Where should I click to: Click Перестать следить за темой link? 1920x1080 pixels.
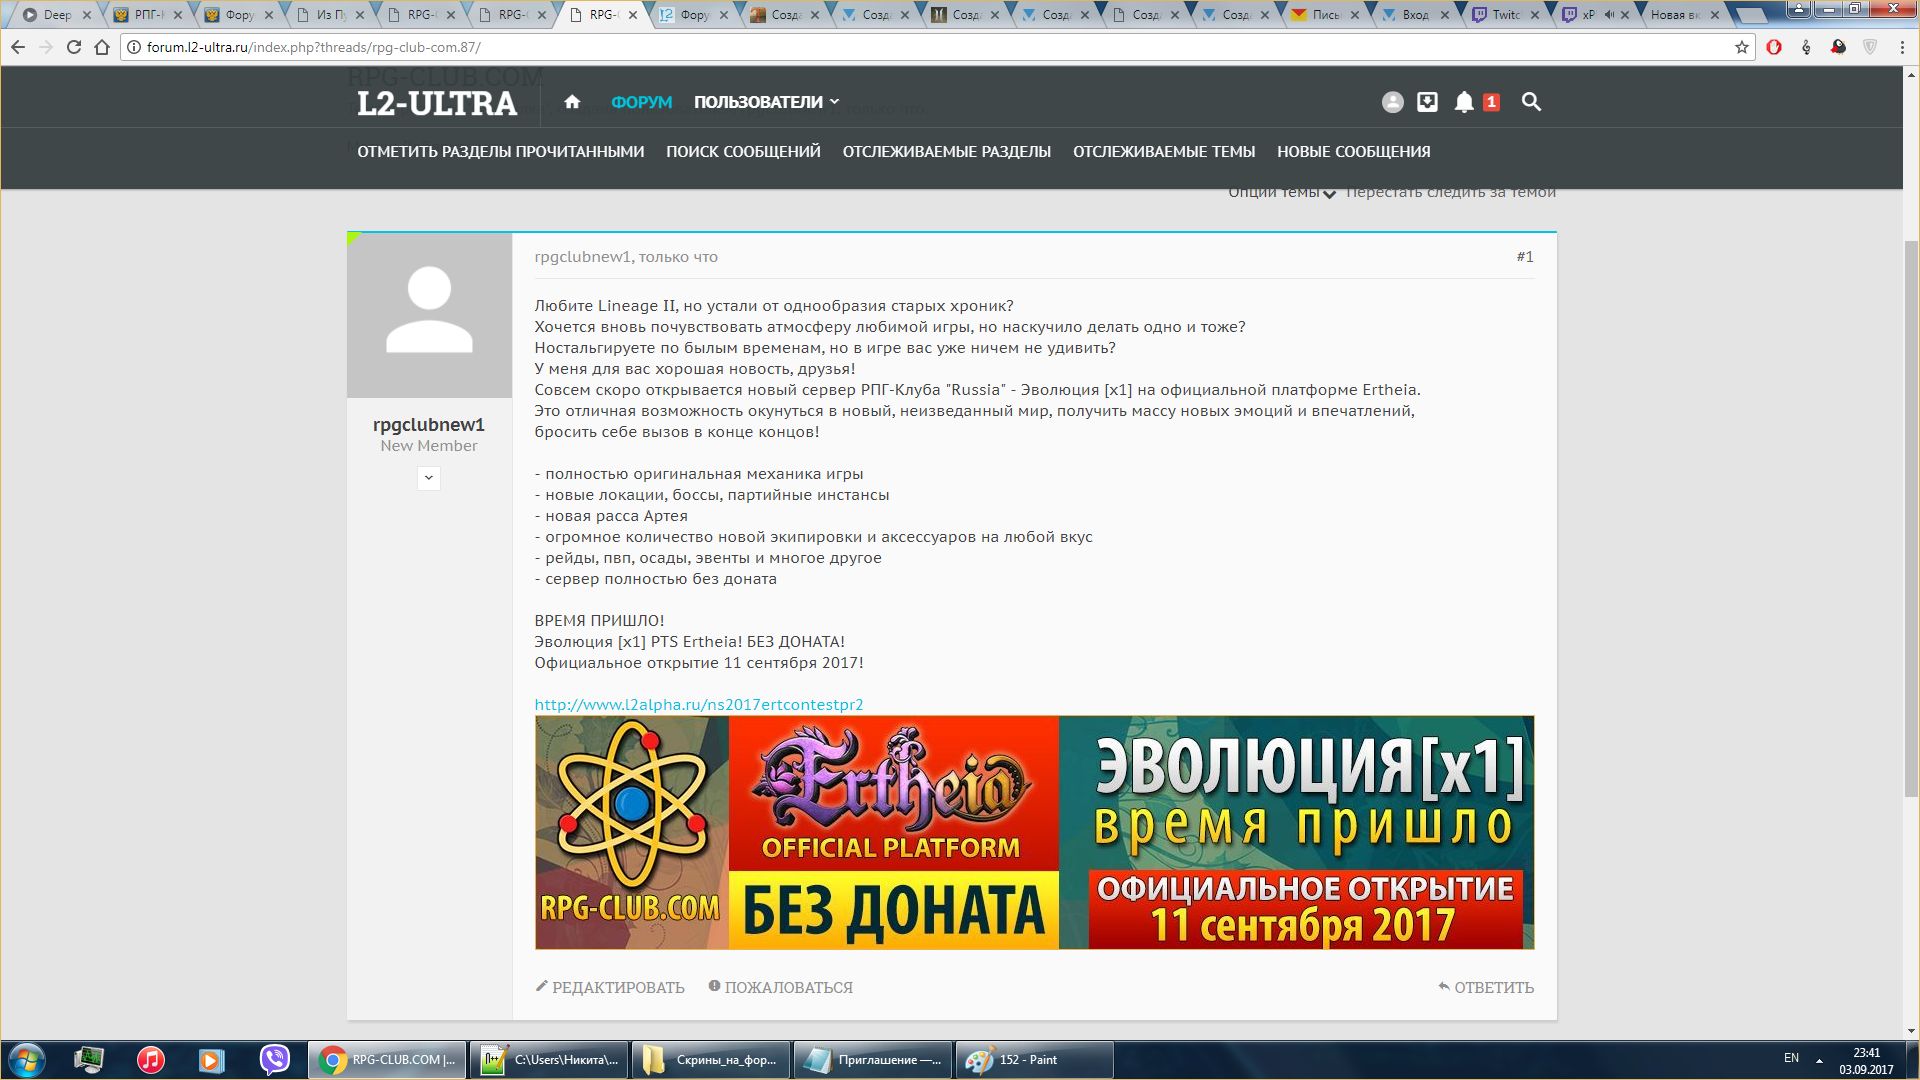[x=1451, y=192]
